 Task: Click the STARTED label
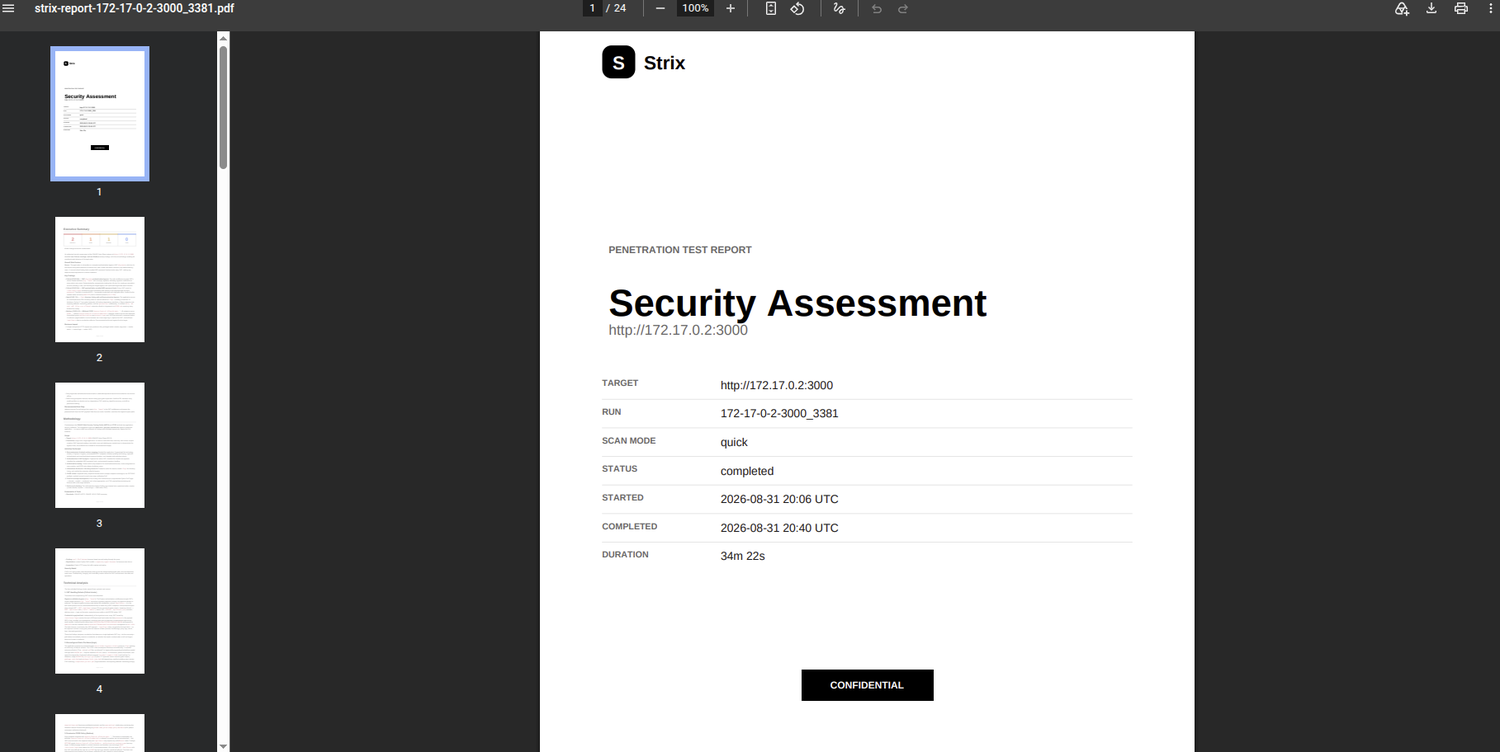click(623, 498)
